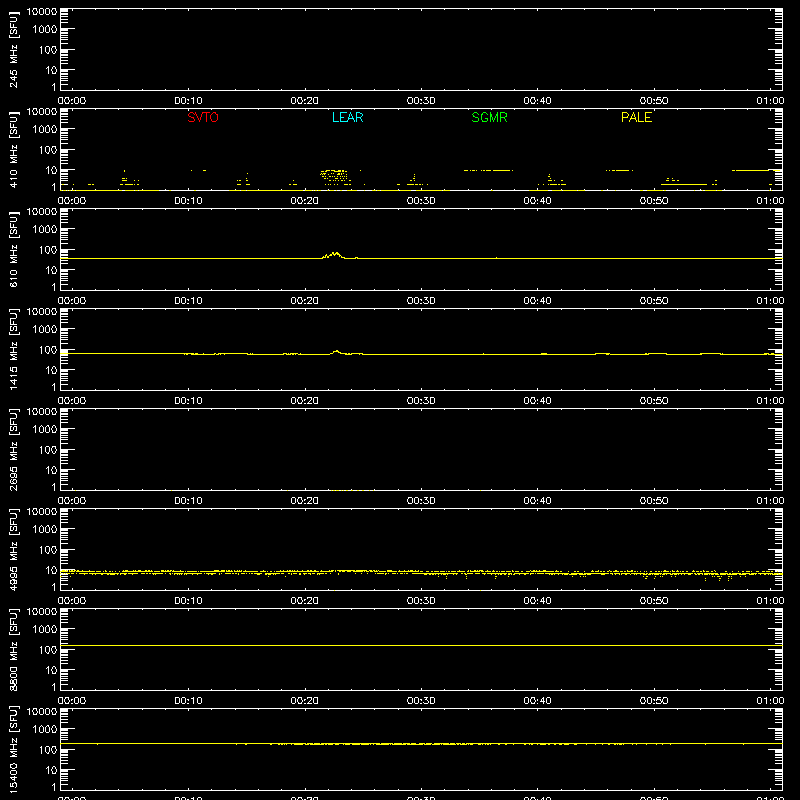Click 00:30 tick label under the 245 MHz plot

[421, 101]
